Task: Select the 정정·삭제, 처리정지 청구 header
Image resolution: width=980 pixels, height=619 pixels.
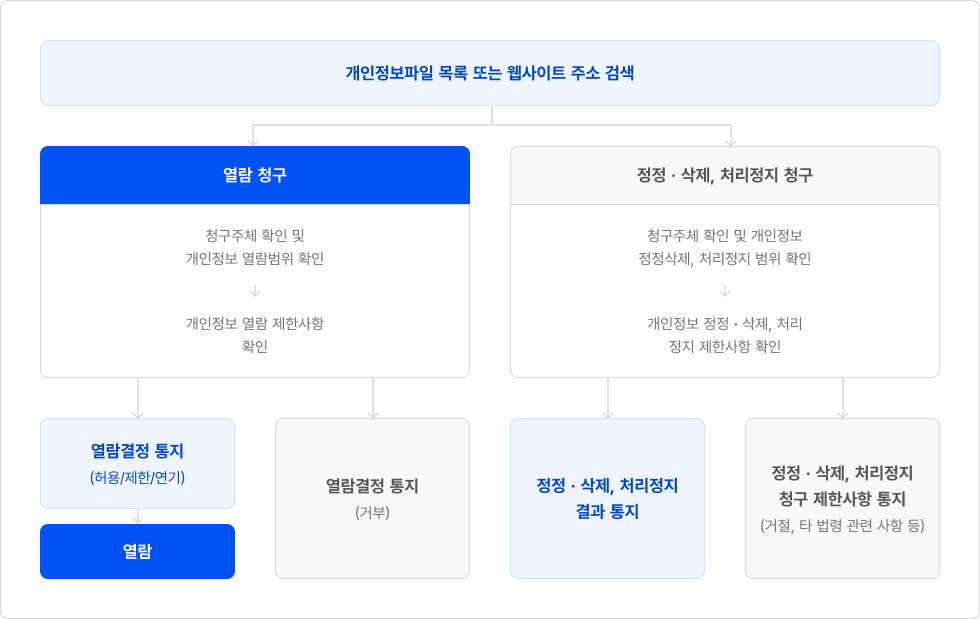Action: 724,175
